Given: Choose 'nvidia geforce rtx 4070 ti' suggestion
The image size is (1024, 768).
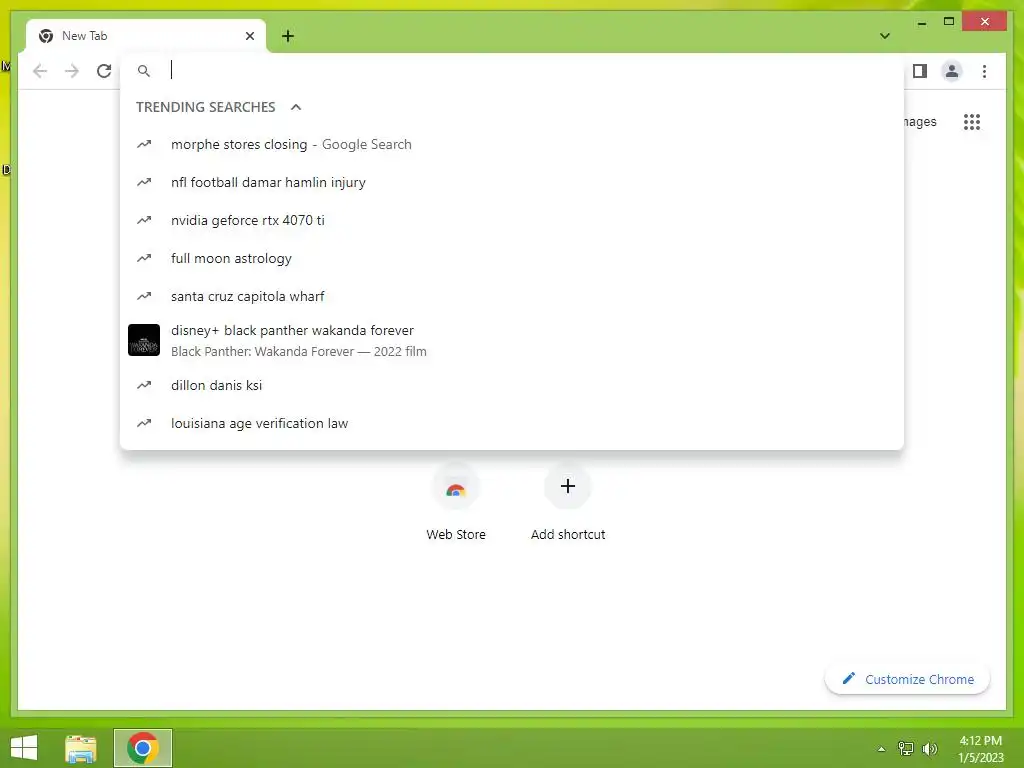Looking at the screenshot, I should click(x=512, y=220).
